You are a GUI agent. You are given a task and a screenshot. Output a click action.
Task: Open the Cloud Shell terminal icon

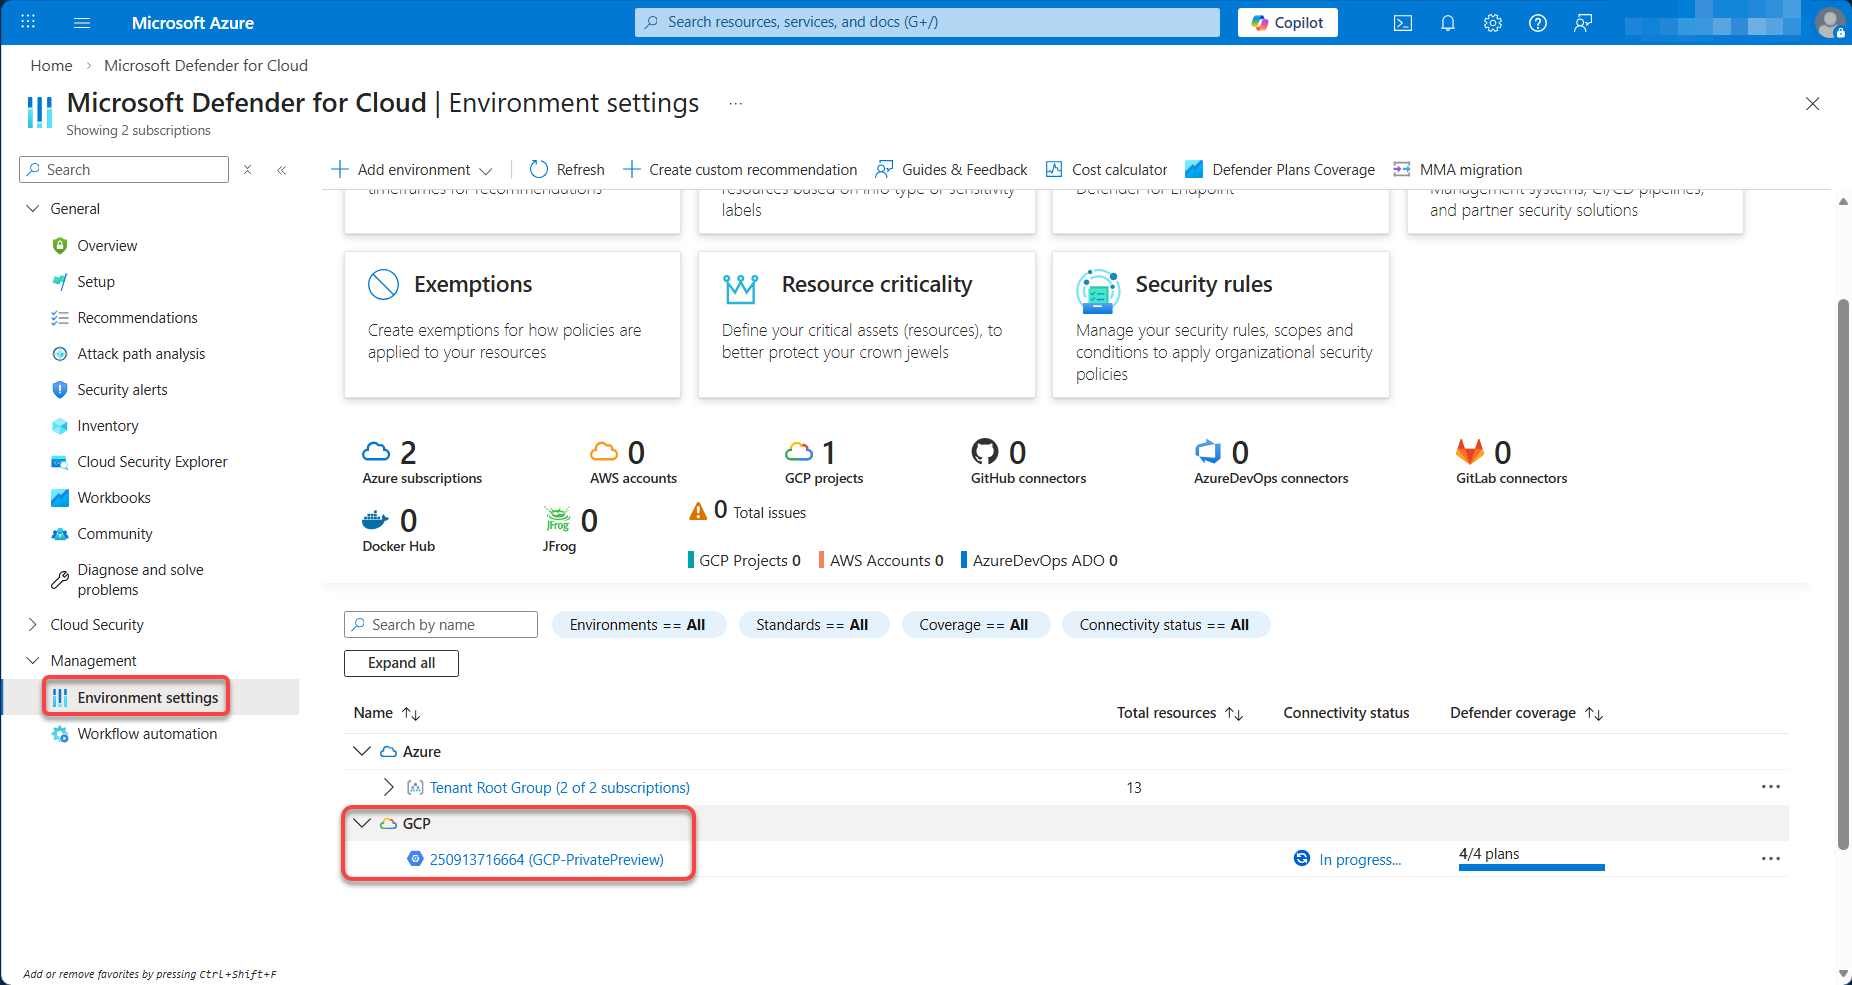tap(1403, 23)
